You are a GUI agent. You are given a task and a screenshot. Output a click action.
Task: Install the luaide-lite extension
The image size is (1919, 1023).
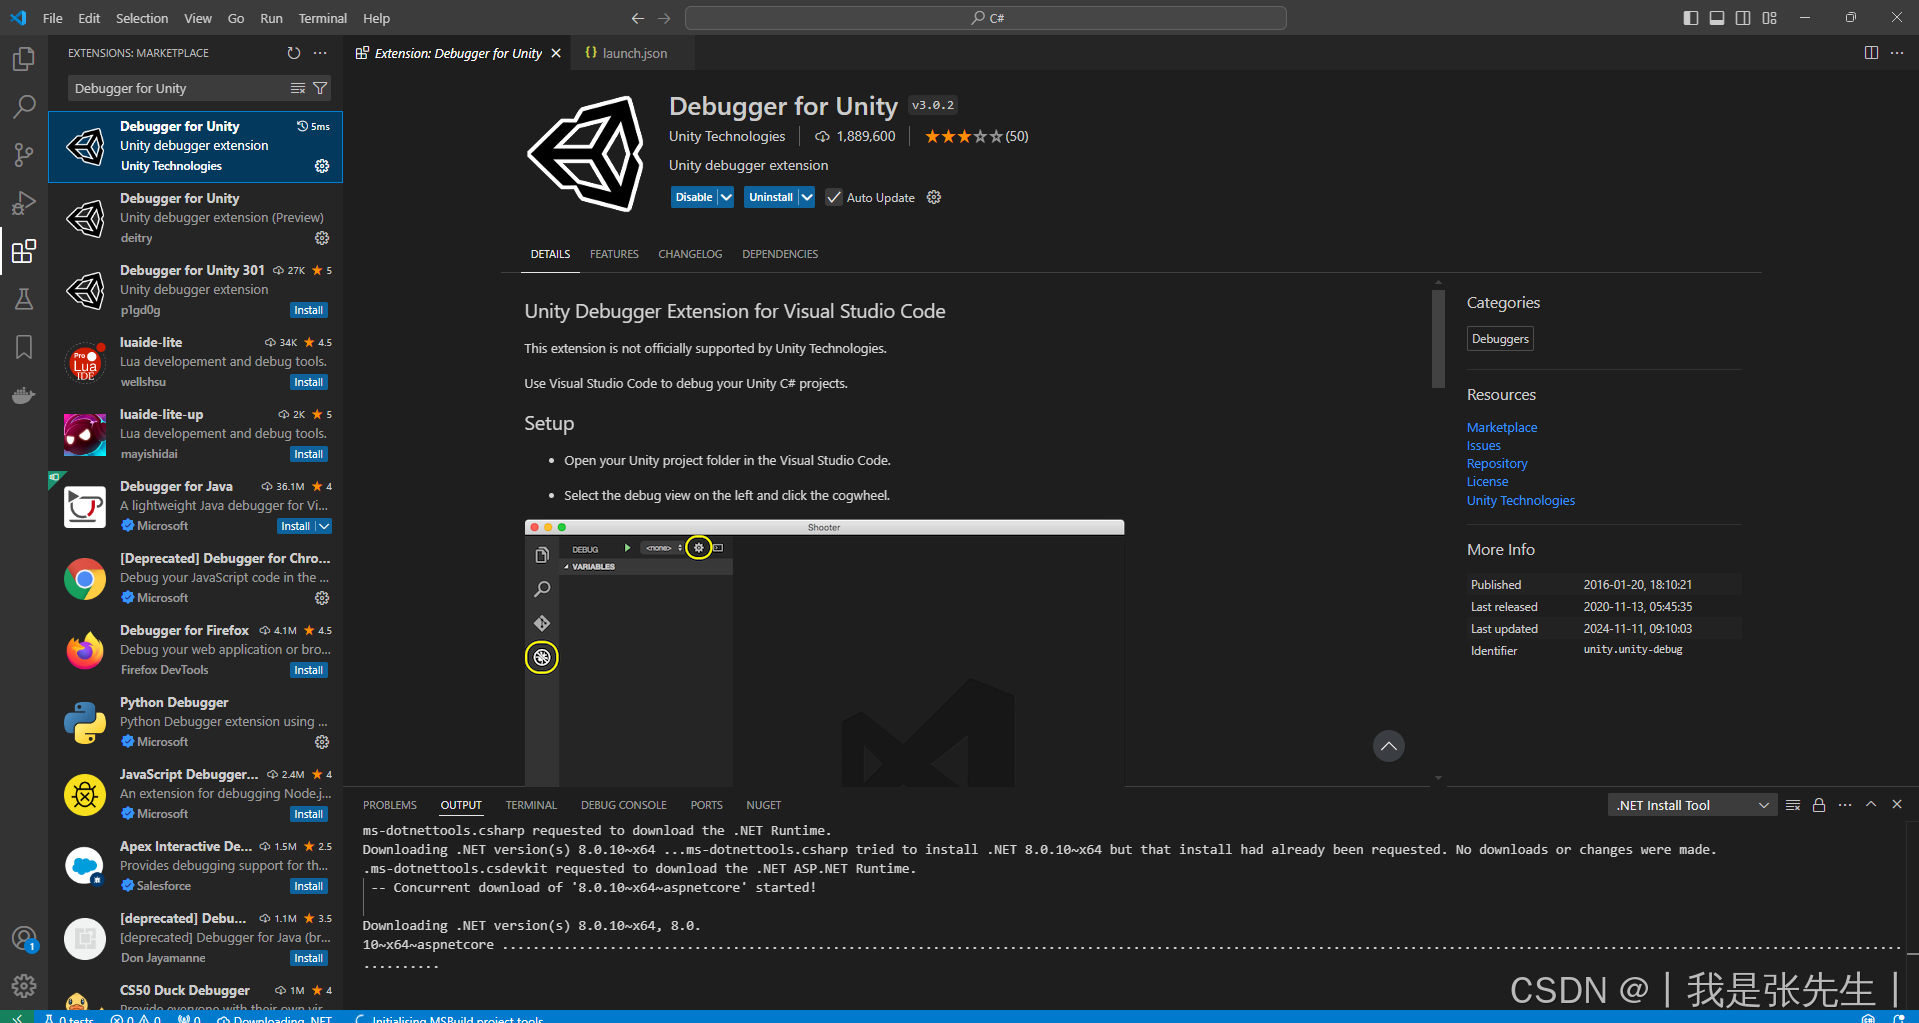click(x=309, y=382)
